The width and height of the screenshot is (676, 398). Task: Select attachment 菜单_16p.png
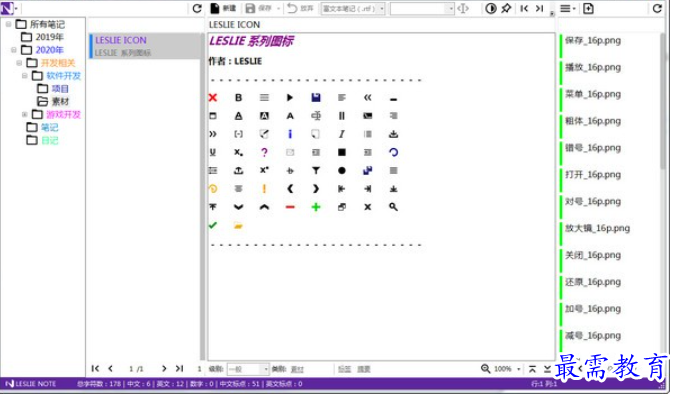coord(592,94)
